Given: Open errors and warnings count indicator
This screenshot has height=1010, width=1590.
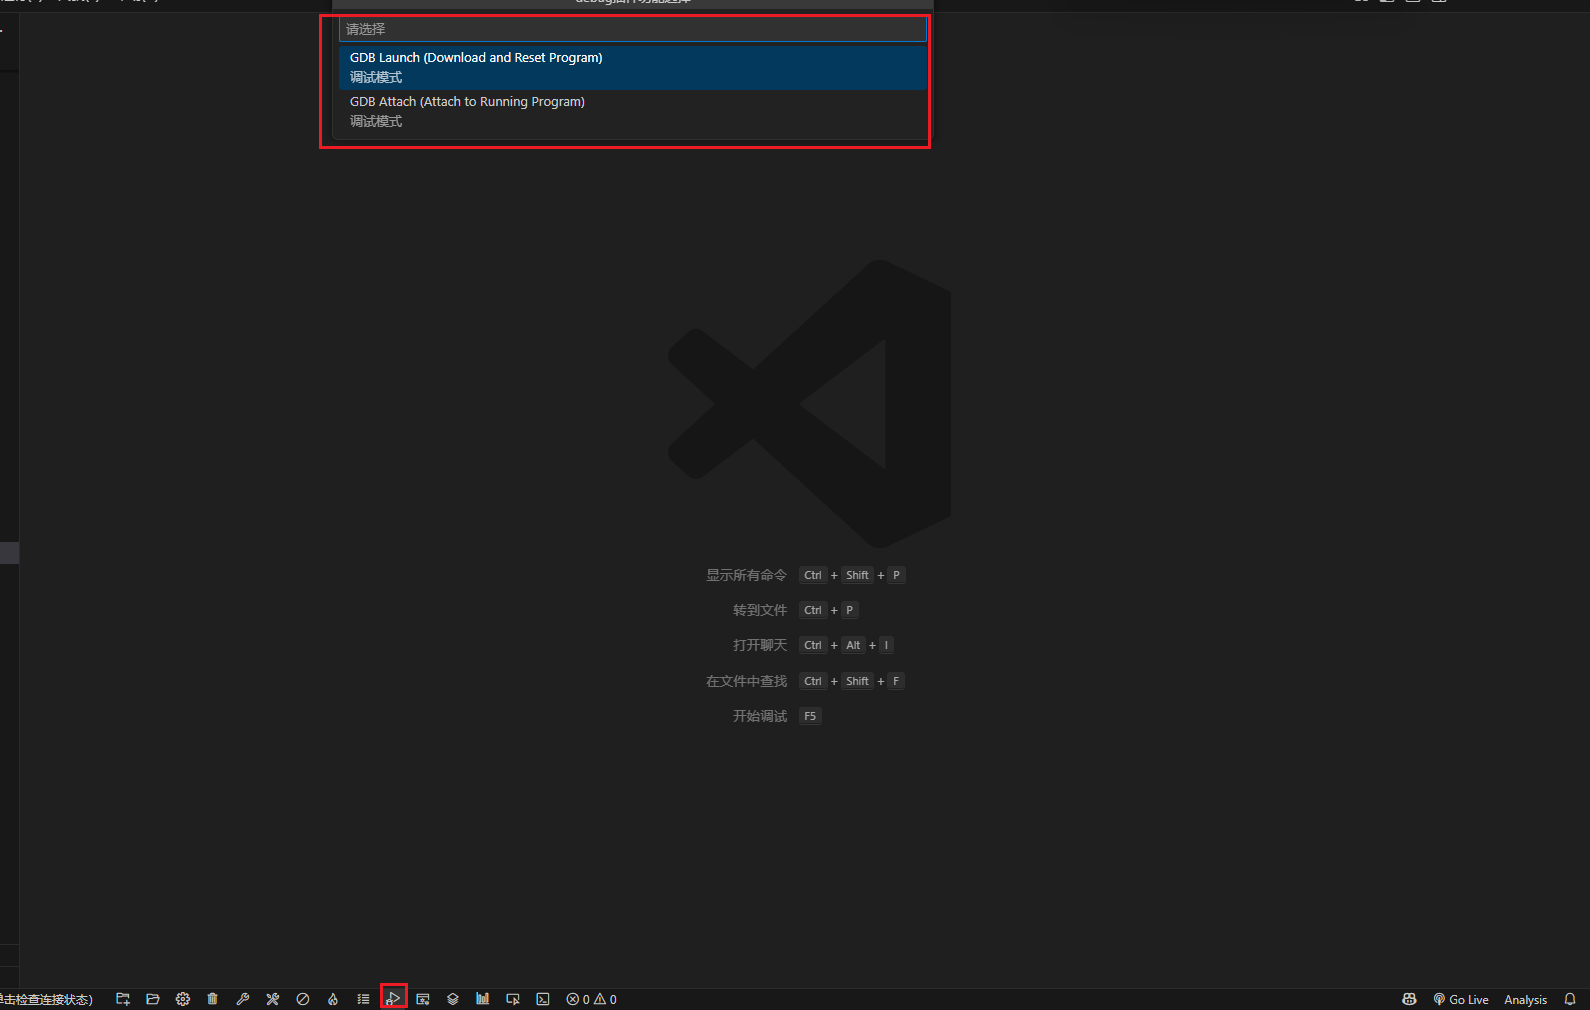Looking at the screenshot, I should click(591, 999).
